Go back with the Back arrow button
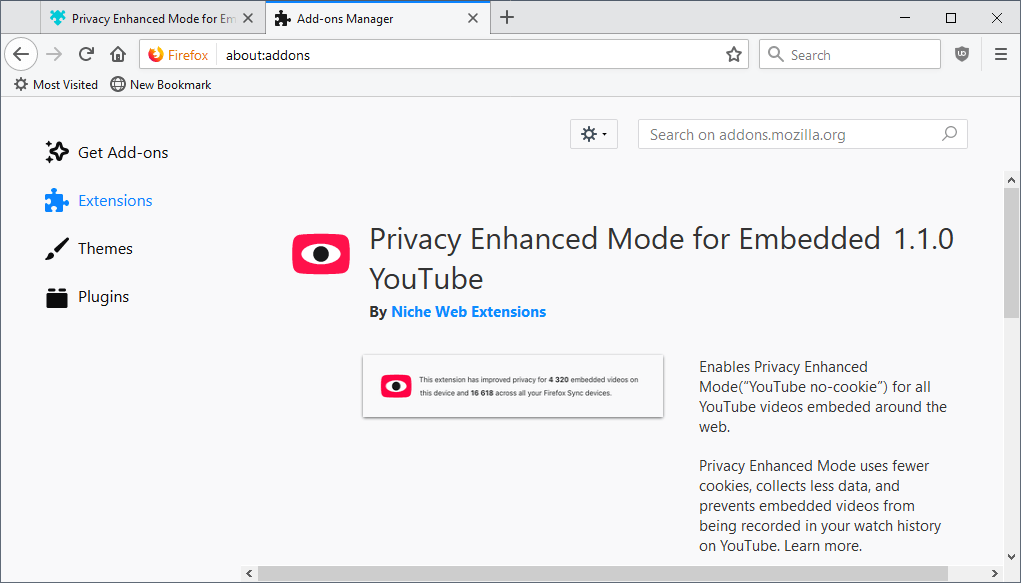Viewport: 1021px width, 583px height. coord(21,54)
